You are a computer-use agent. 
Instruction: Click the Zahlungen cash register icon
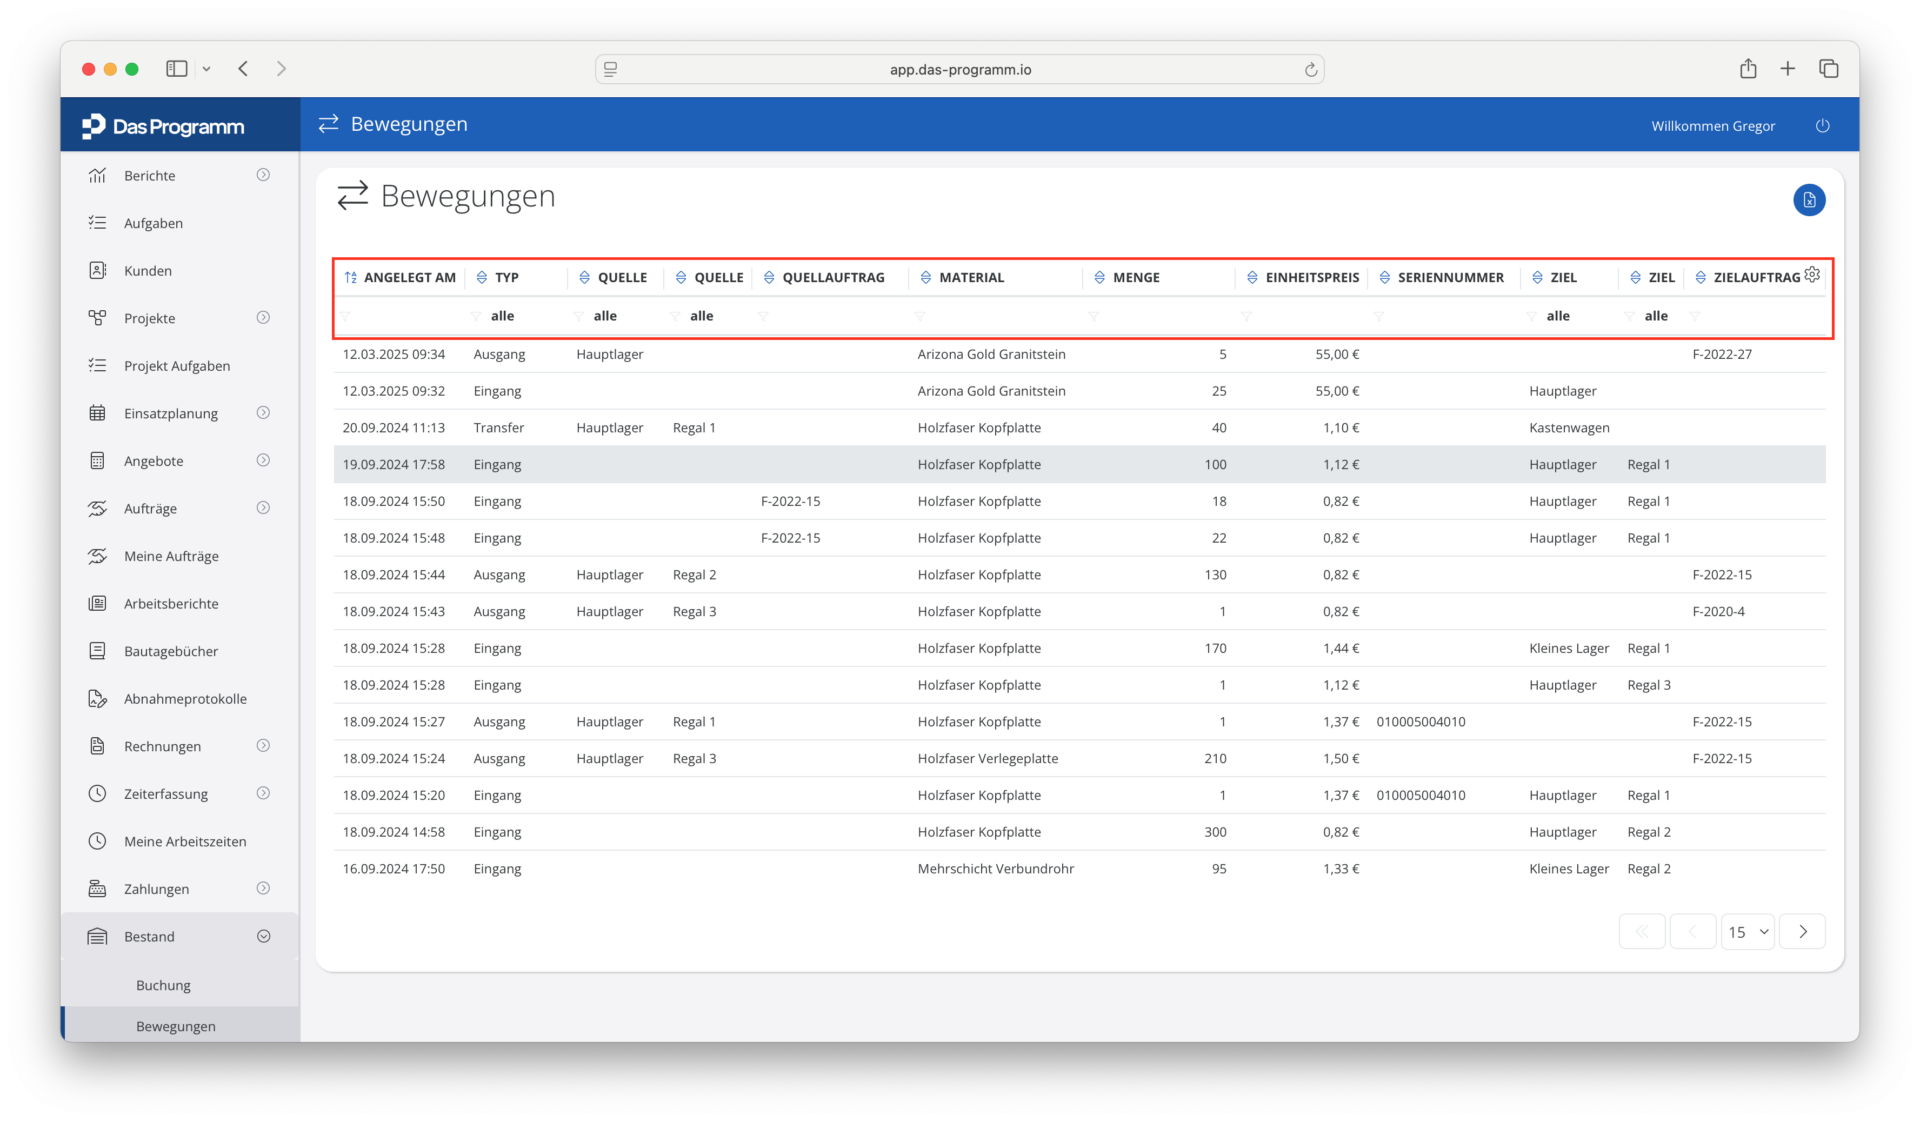click(97, 889)
